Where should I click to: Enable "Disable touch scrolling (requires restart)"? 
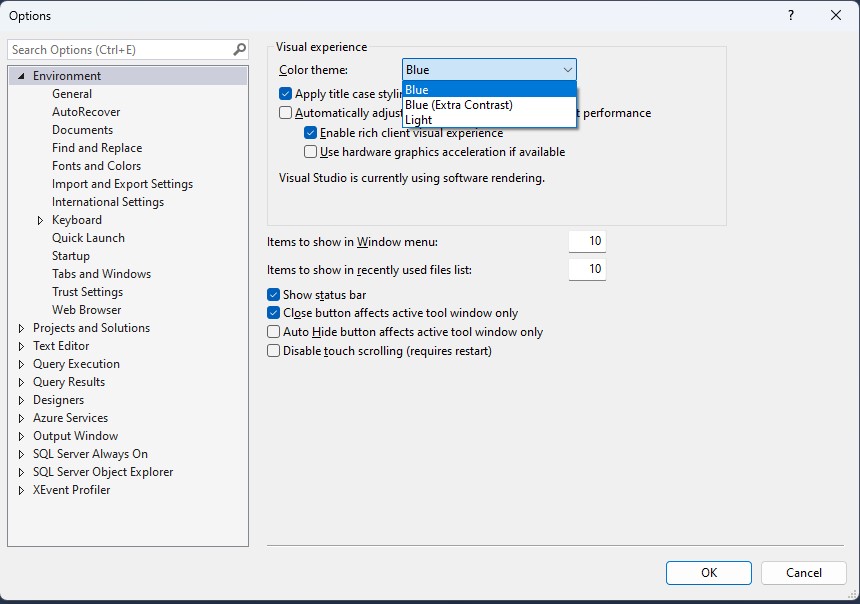coord(273,351)
